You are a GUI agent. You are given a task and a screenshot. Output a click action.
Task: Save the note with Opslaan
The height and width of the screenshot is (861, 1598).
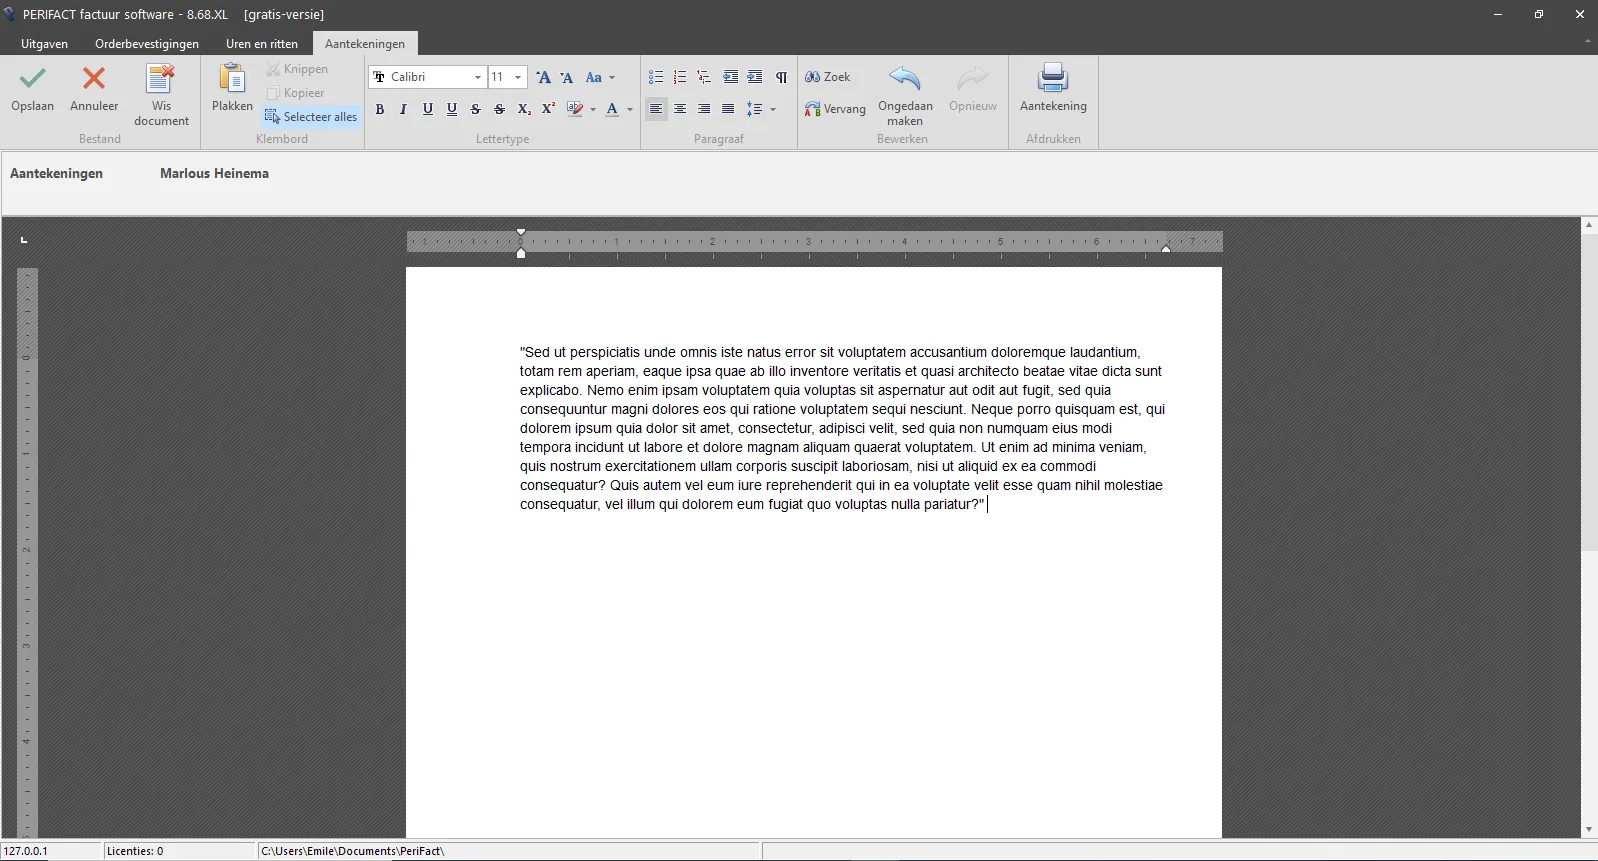point(33,89)
